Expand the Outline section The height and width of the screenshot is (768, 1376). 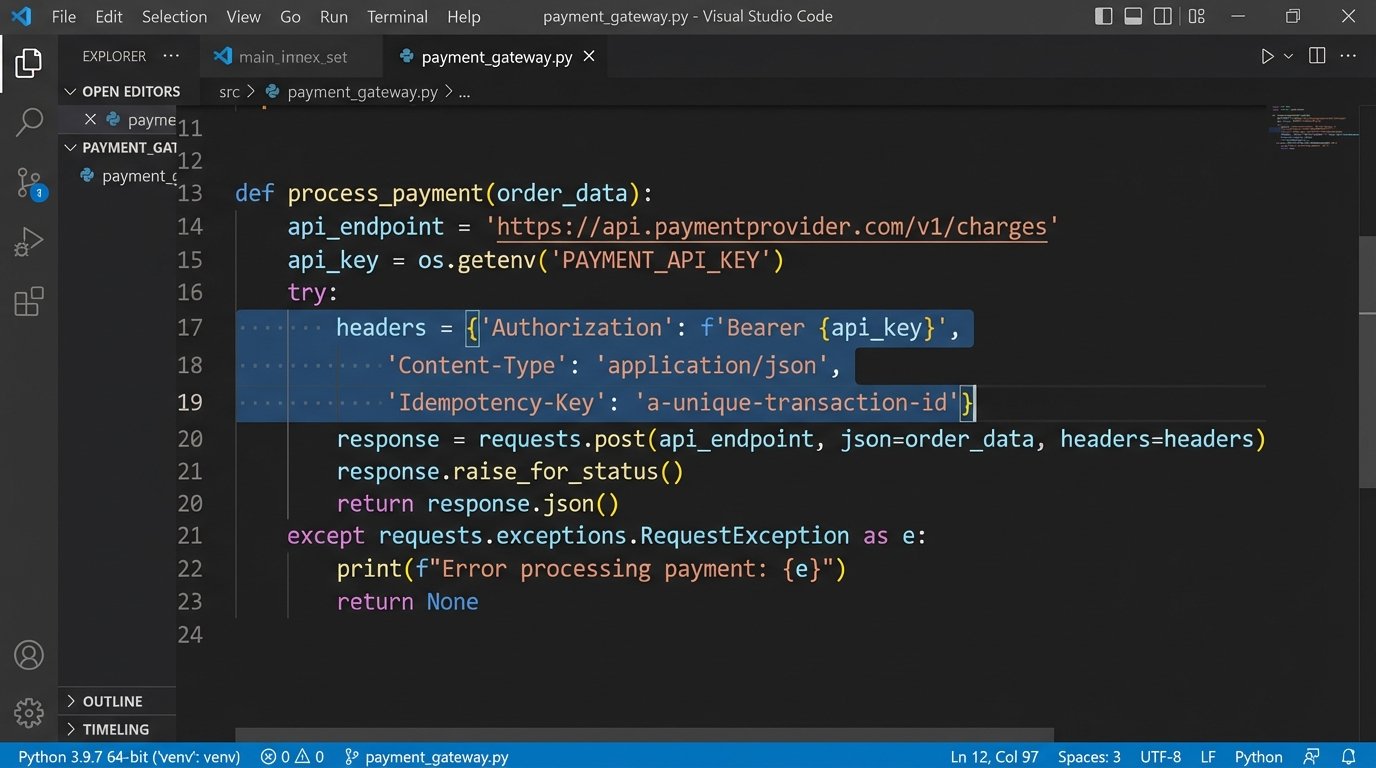point(70,701)
